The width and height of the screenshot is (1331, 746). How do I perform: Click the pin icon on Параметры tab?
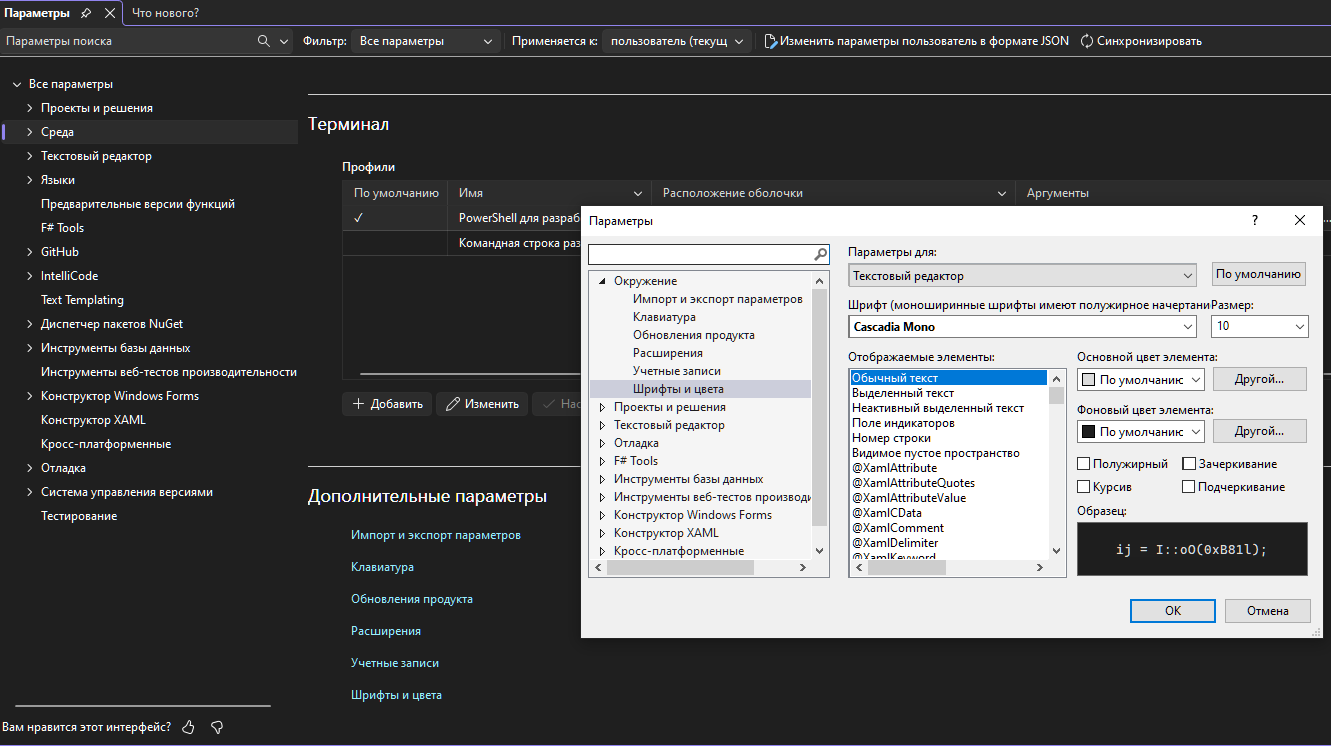pyautogui.click(x=86, y=13)
